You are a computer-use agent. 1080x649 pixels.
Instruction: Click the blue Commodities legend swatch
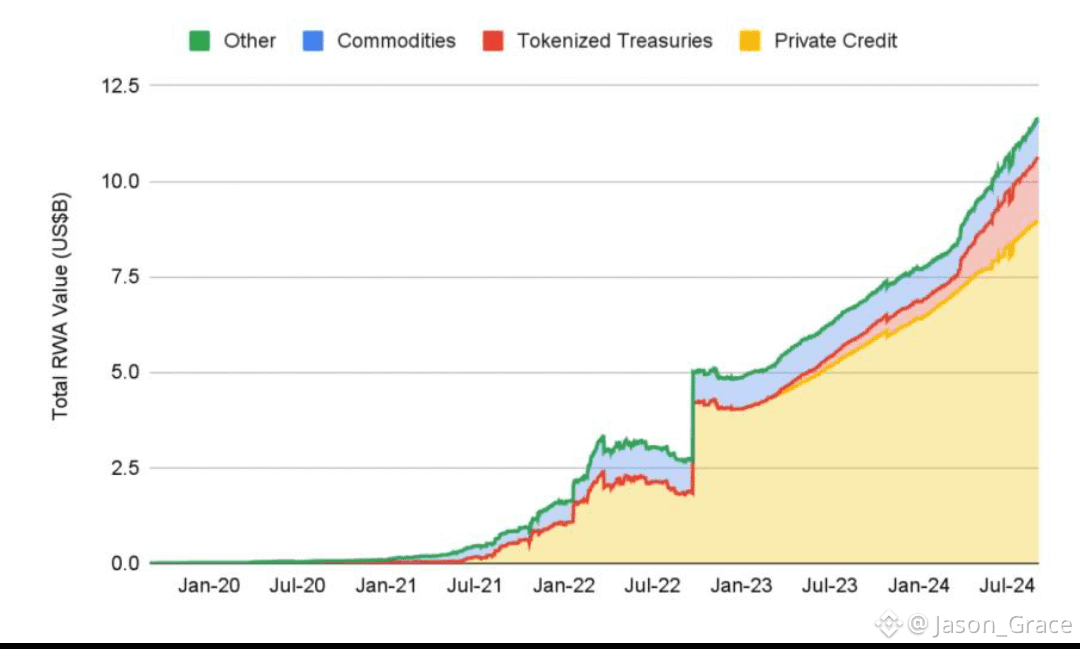(x=314, y=41)
